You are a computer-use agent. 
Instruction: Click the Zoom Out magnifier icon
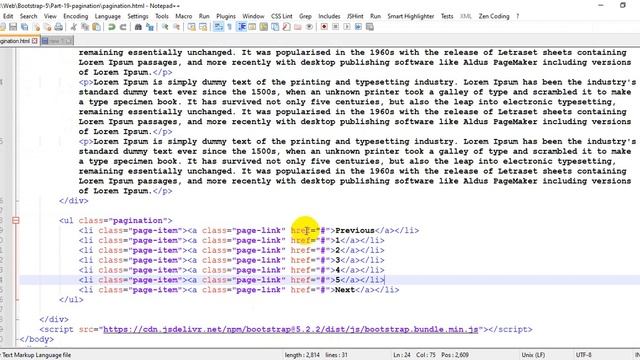point(177,27)
